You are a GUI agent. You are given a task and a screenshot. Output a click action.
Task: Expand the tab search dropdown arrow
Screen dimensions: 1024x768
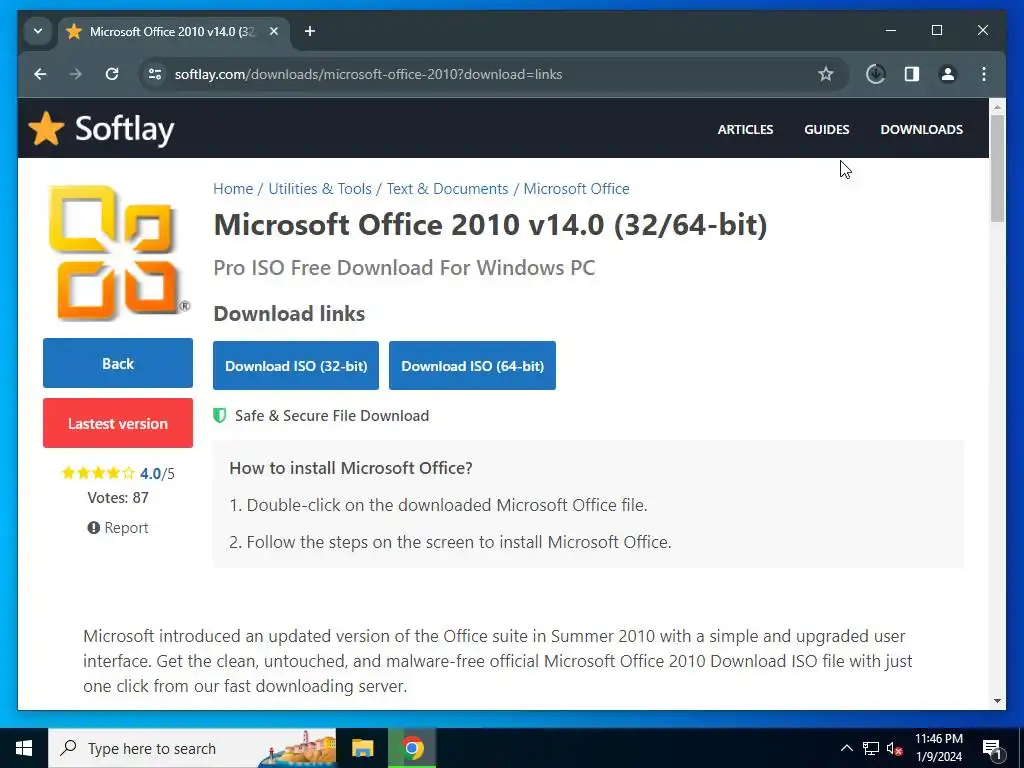(38, 31)
